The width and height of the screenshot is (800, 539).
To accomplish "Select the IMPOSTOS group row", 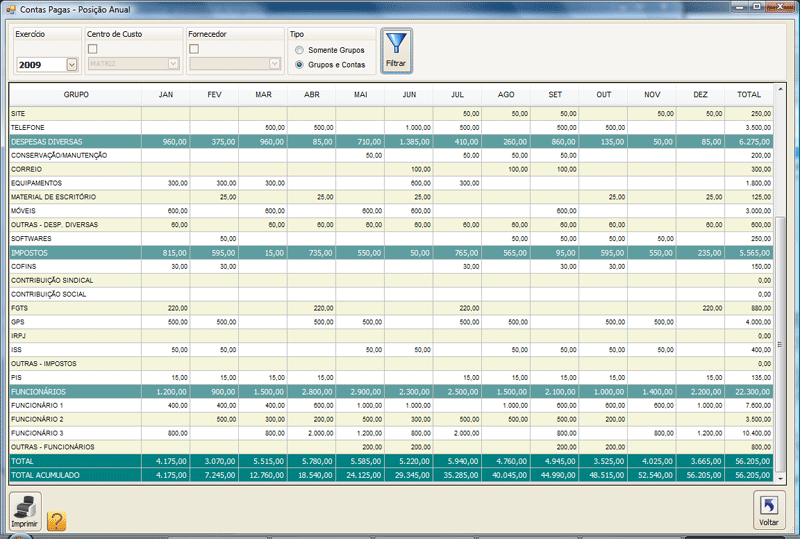I will coord(391,253).
